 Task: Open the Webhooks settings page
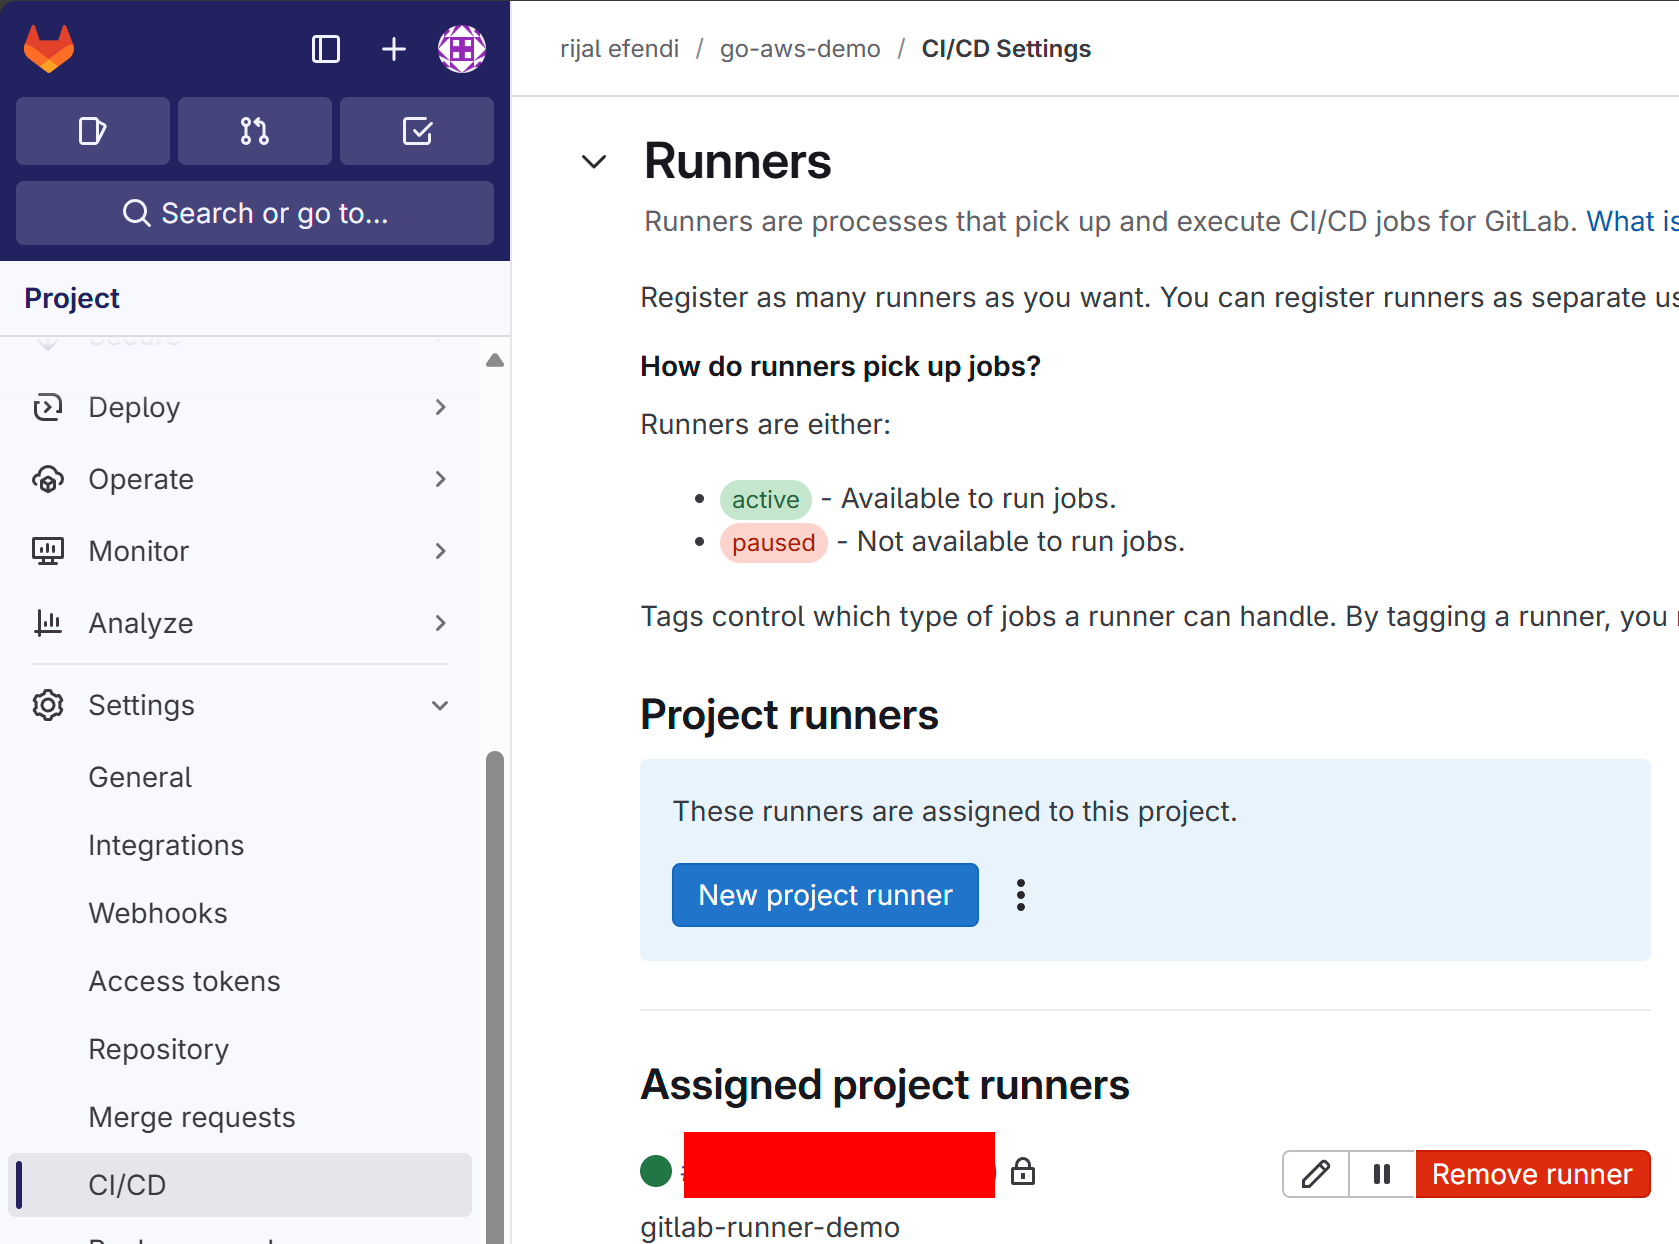(157, 912)
